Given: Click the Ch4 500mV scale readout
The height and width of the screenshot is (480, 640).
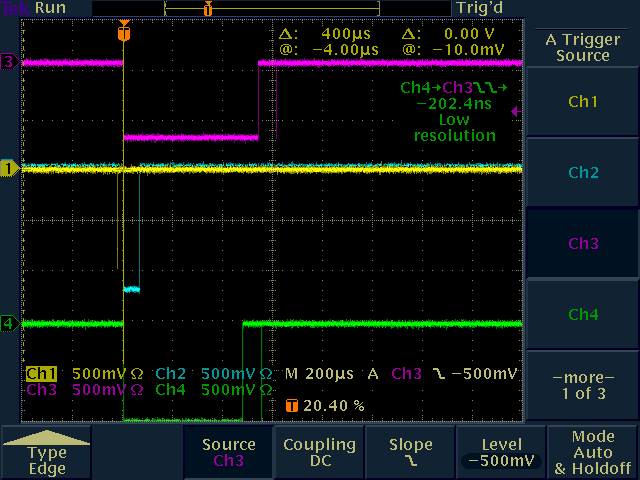Looking at the screenshot, I should coord(214,390).
